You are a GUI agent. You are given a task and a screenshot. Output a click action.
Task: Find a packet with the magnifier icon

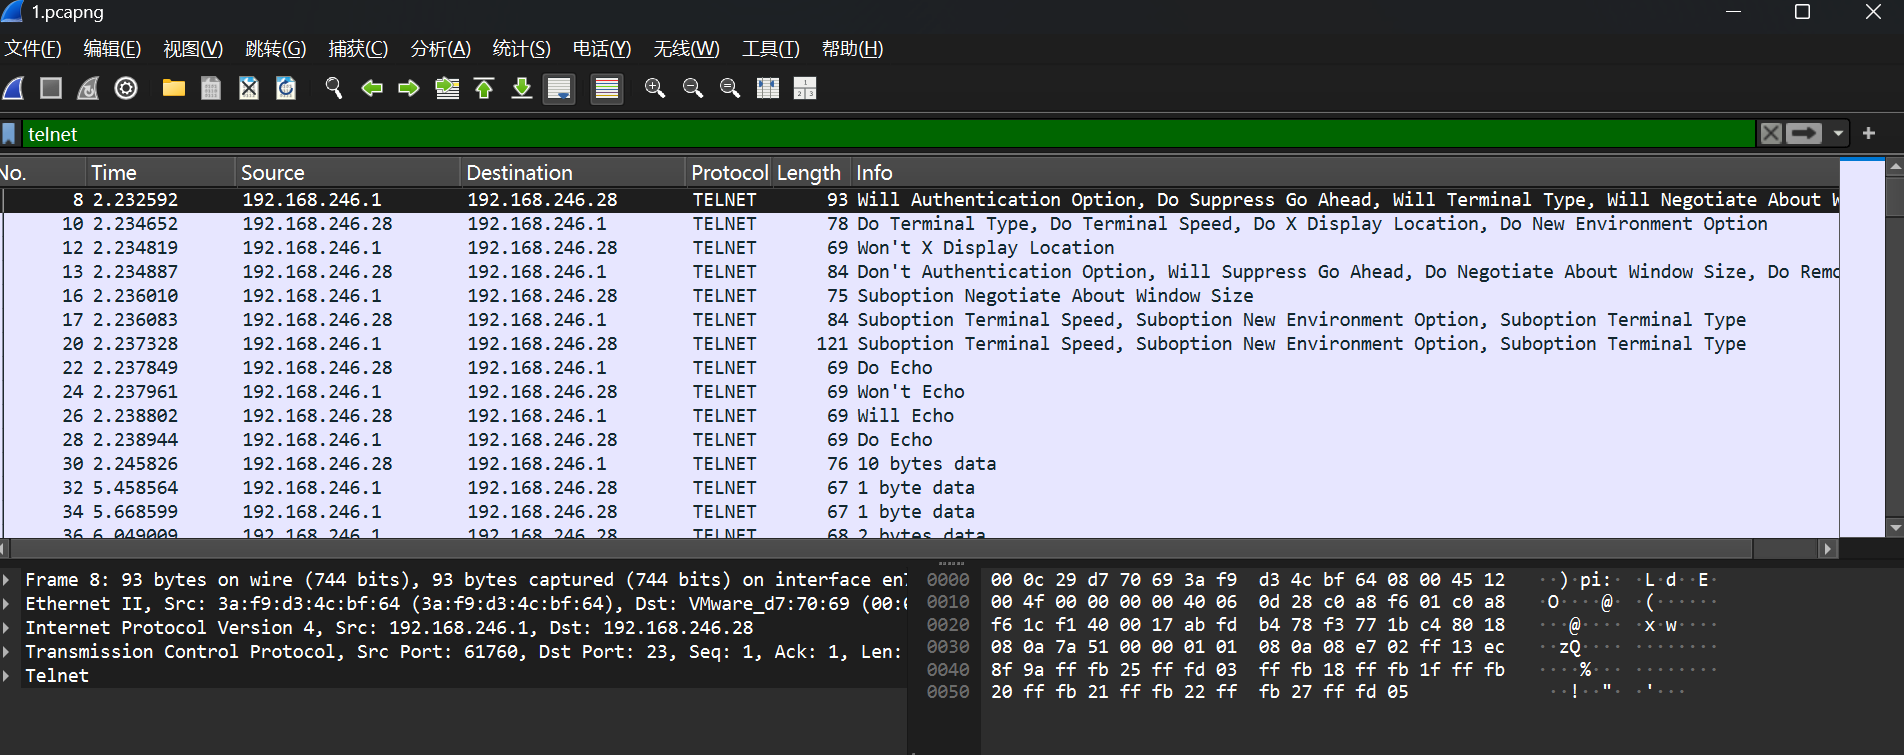click(x=334, y=89)
